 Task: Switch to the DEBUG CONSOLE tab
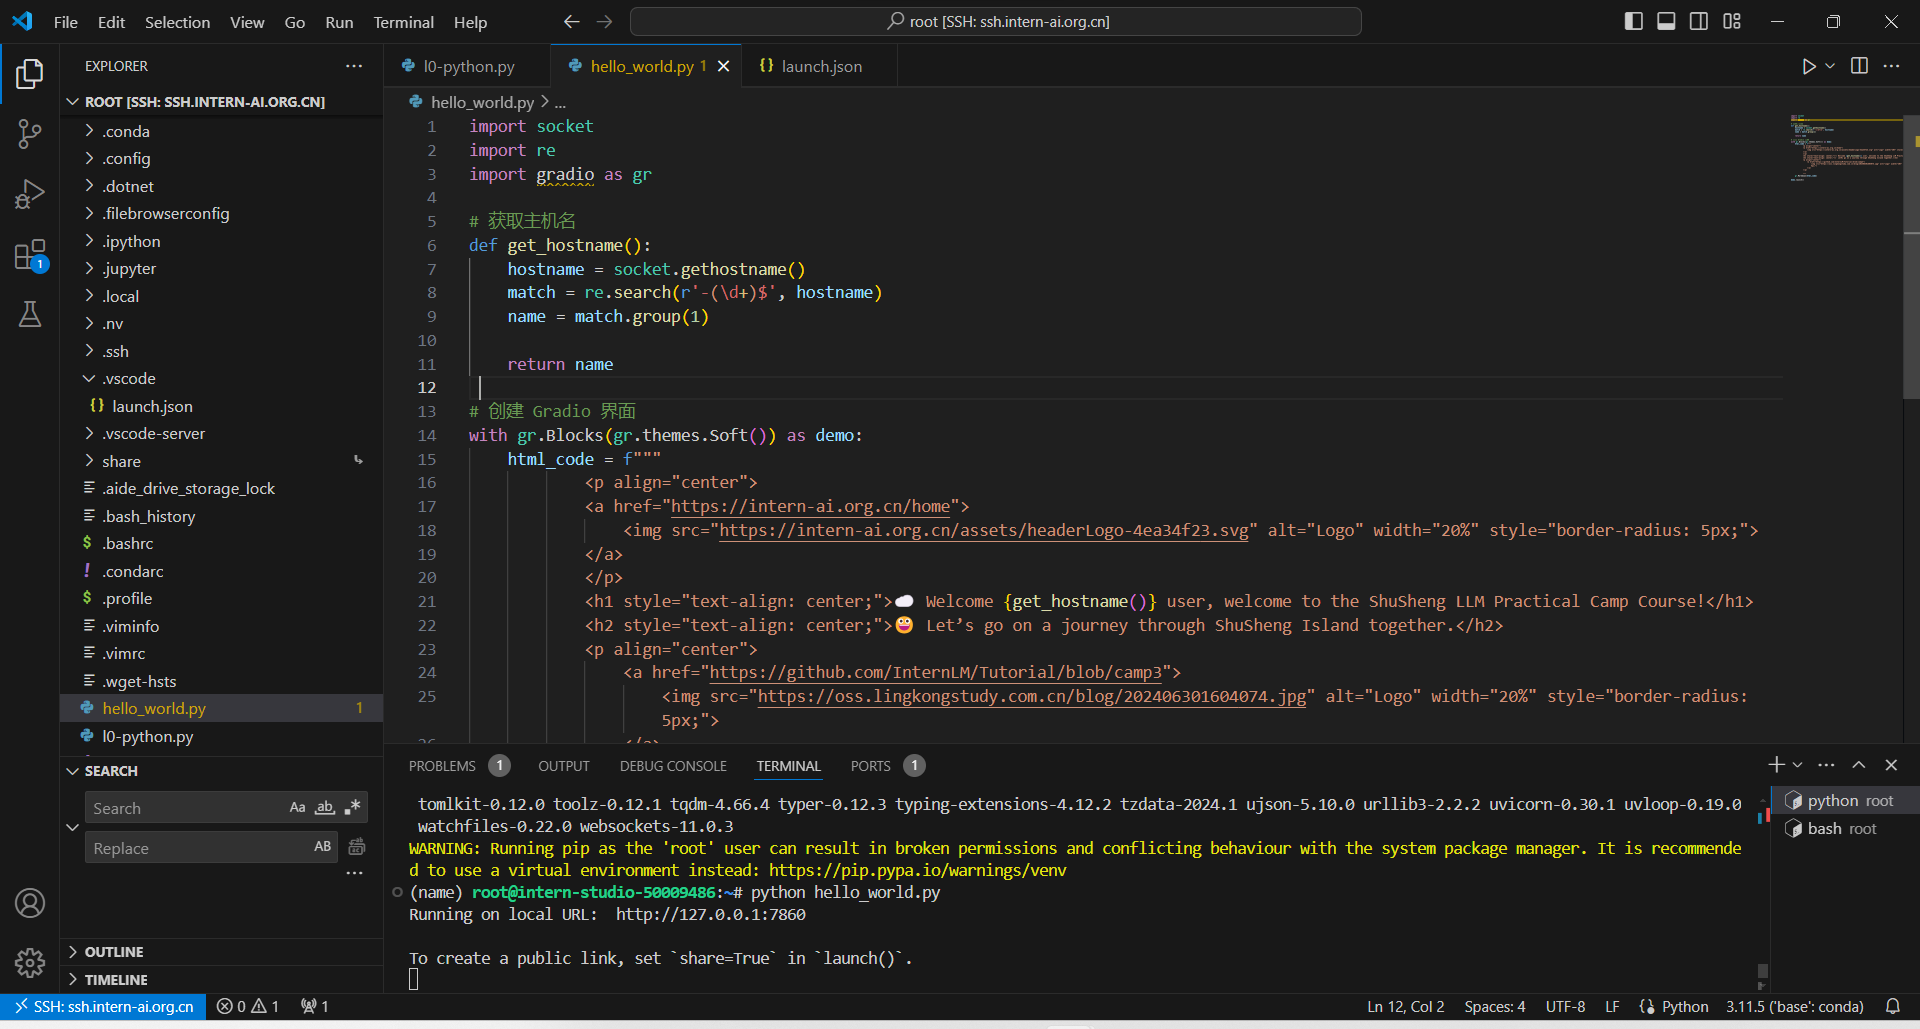[673, 766]
